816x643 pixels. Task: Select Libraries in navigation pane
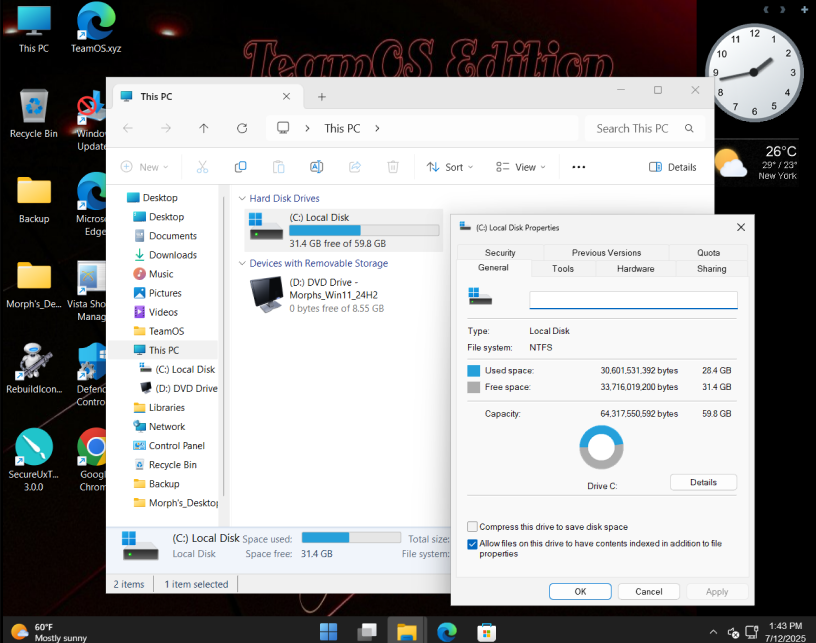(x=167, y=407)
